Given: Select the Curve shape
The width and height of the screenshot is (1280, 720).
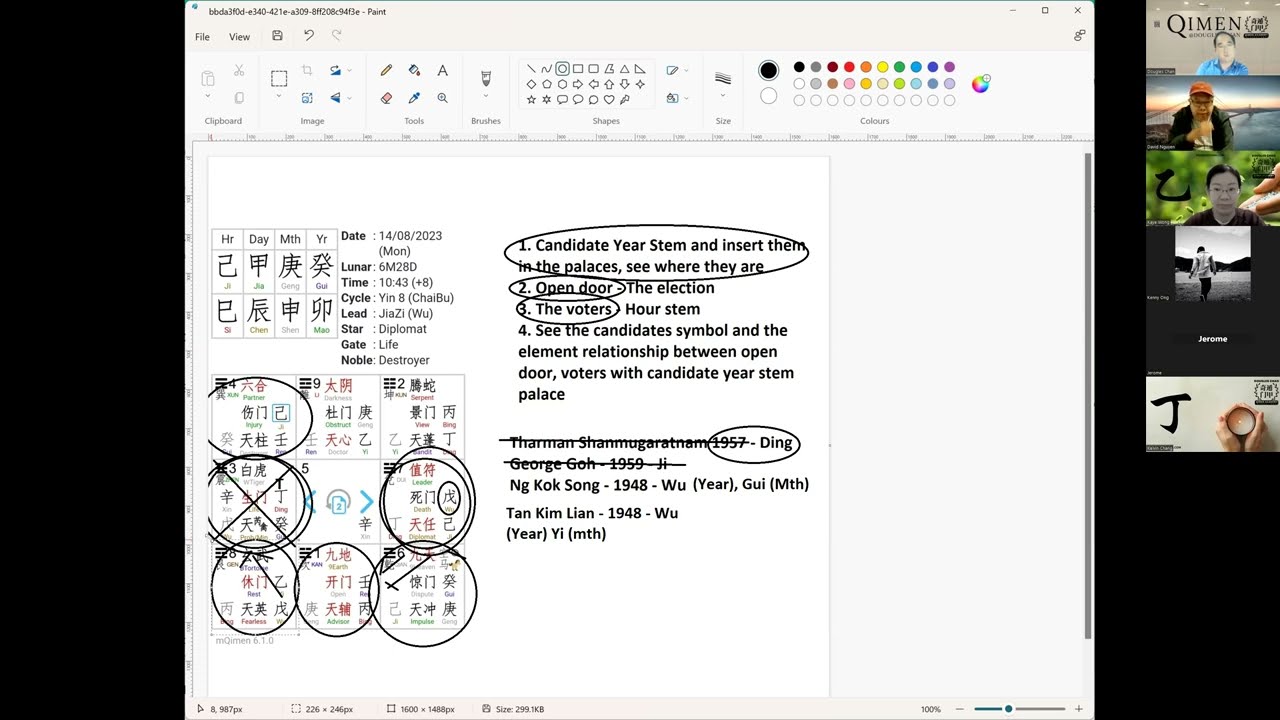Looking at the screenshot, I should pyautogui.click(x=546, y=69).
